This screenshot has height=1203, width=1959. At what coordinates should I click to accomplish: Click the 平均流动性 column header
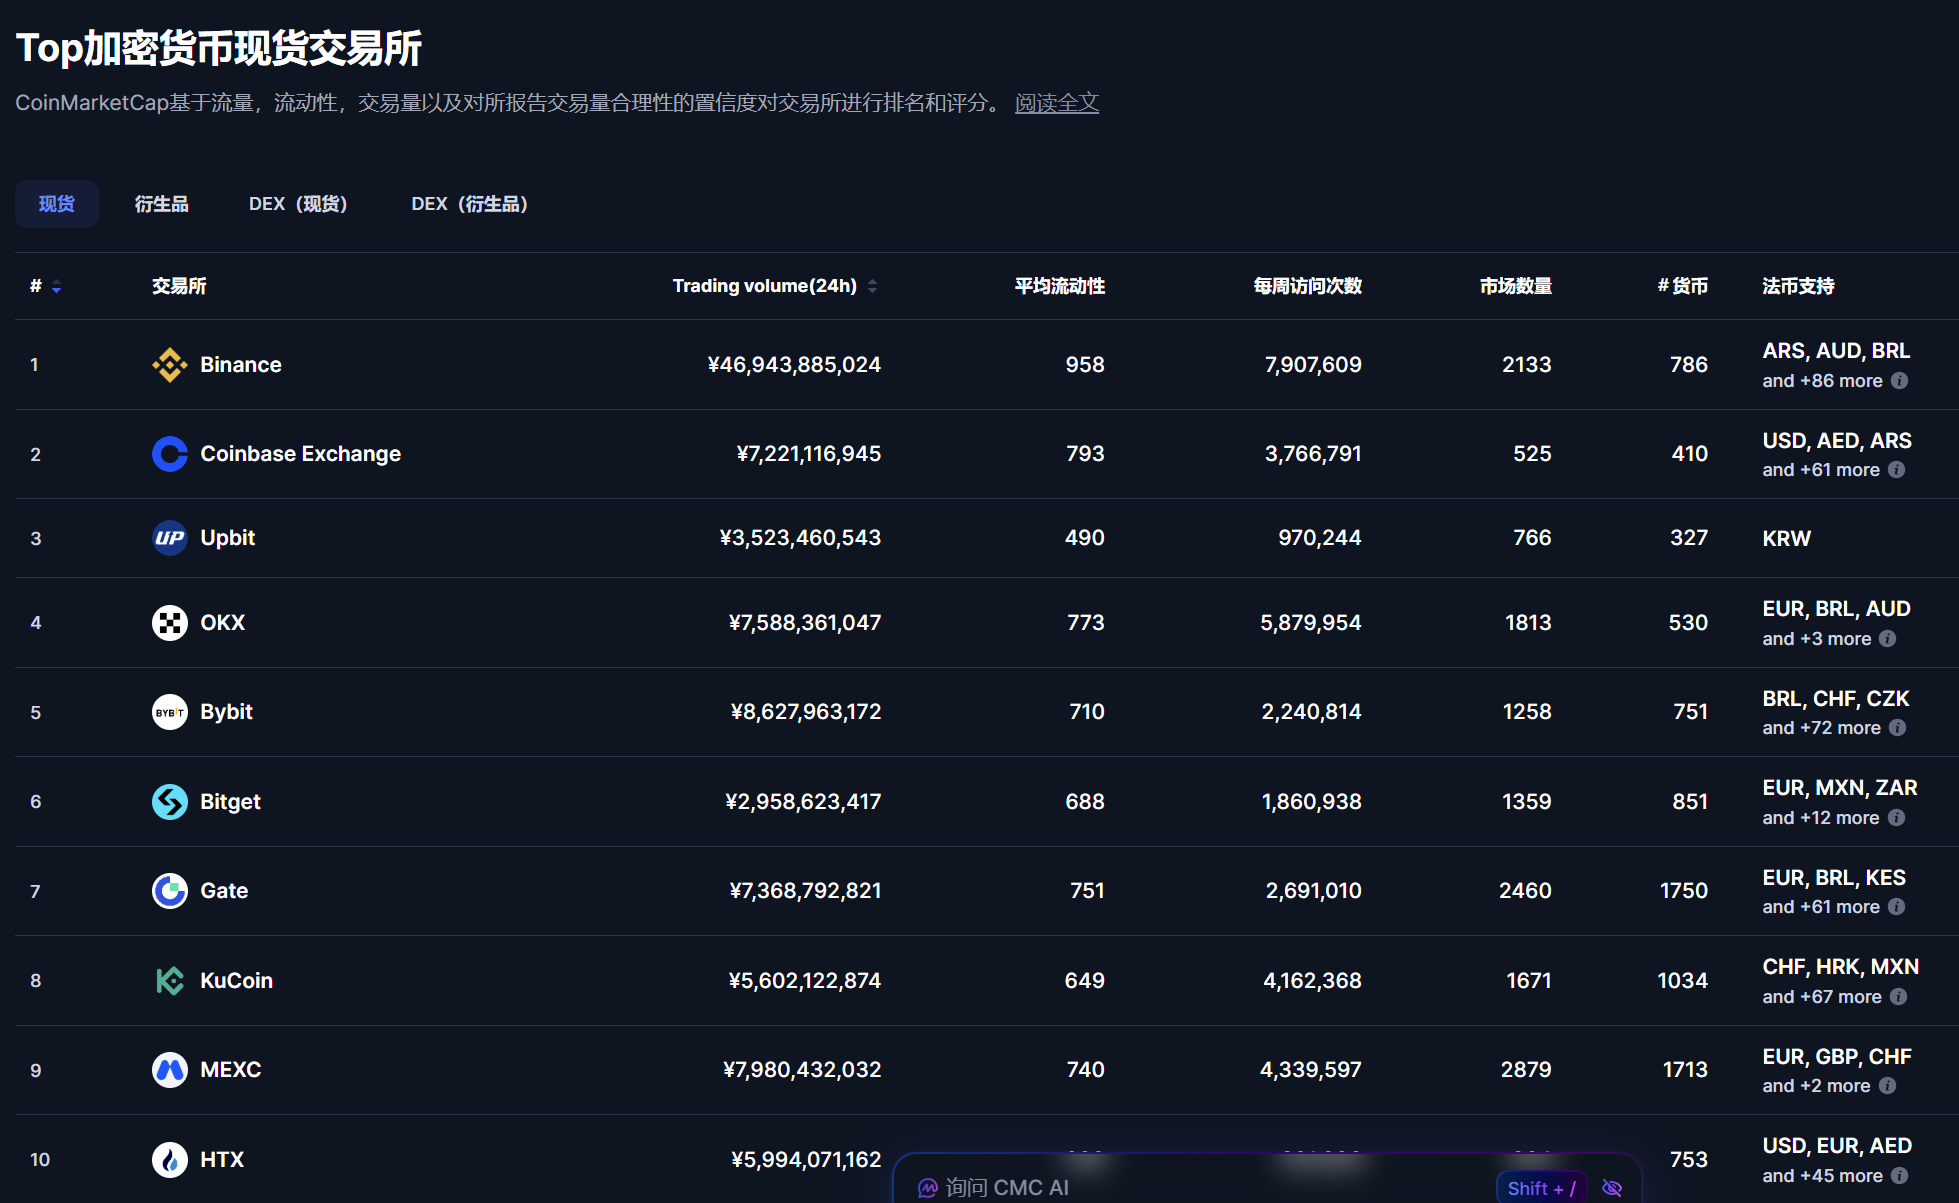[x=1060, y=286]
